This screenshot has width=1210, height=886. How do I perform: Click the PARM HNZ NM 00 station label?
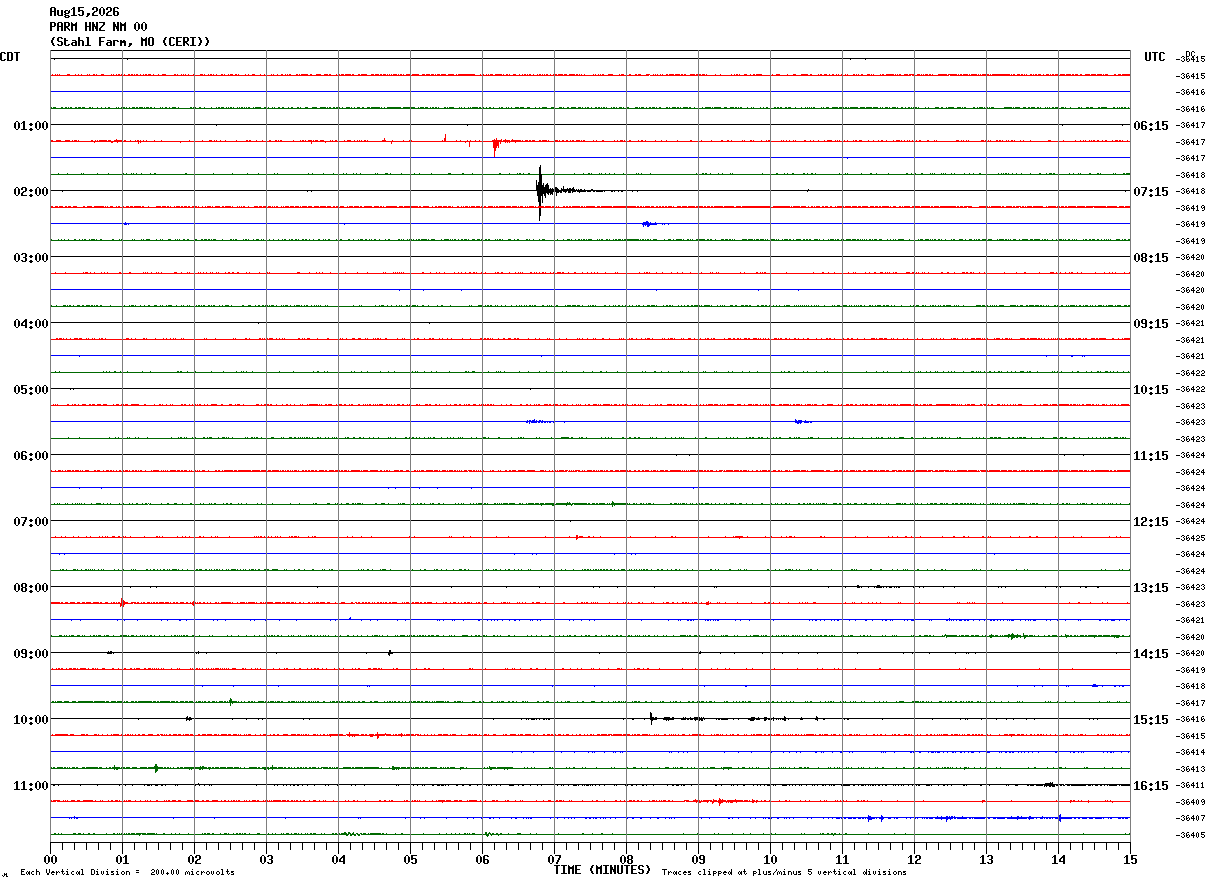pyautogui.click(x=98, y=27)
